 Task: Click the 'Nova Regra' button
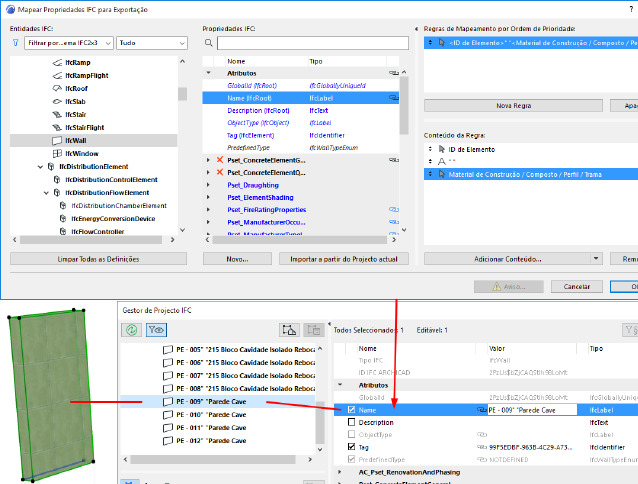coord(513,106)
